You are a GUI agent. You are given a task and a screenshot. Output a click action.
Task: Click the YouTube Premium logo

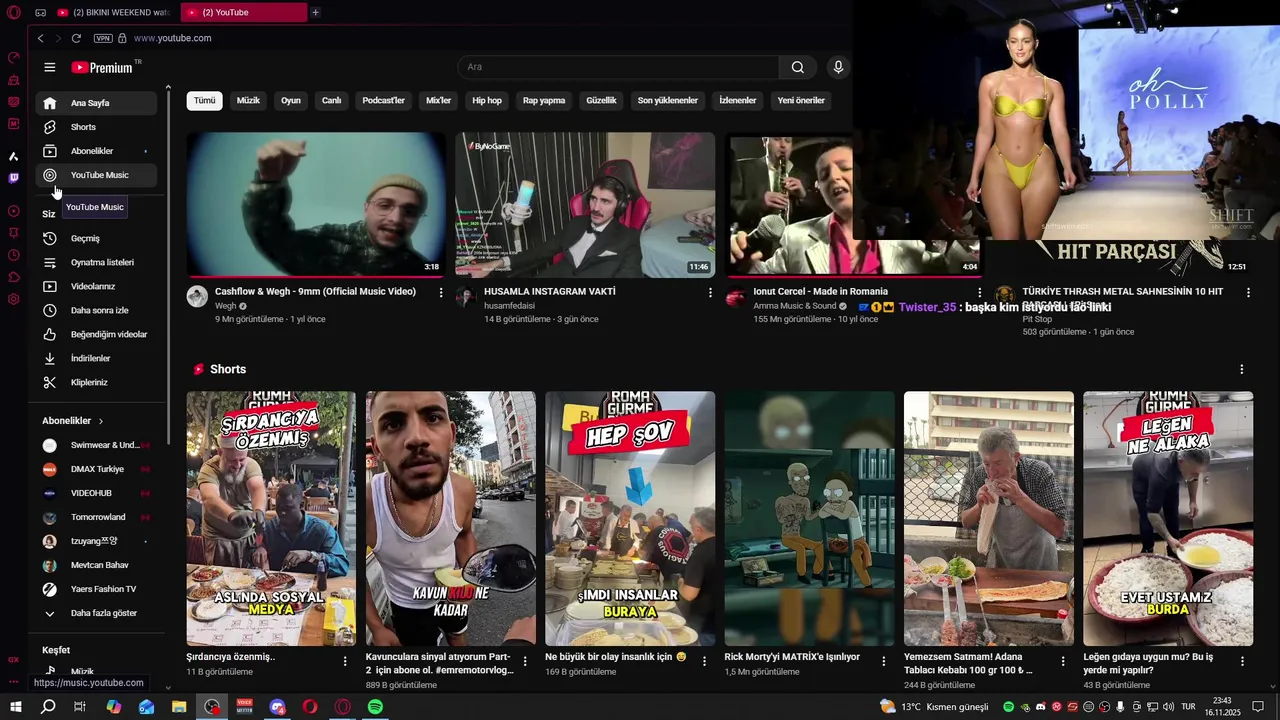[x=101, y=67]
